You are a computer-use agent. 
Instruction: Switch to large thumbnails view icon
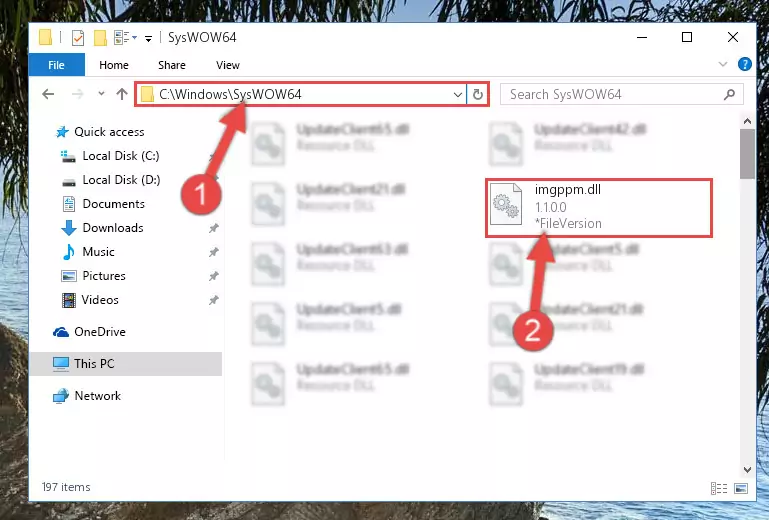741,488
